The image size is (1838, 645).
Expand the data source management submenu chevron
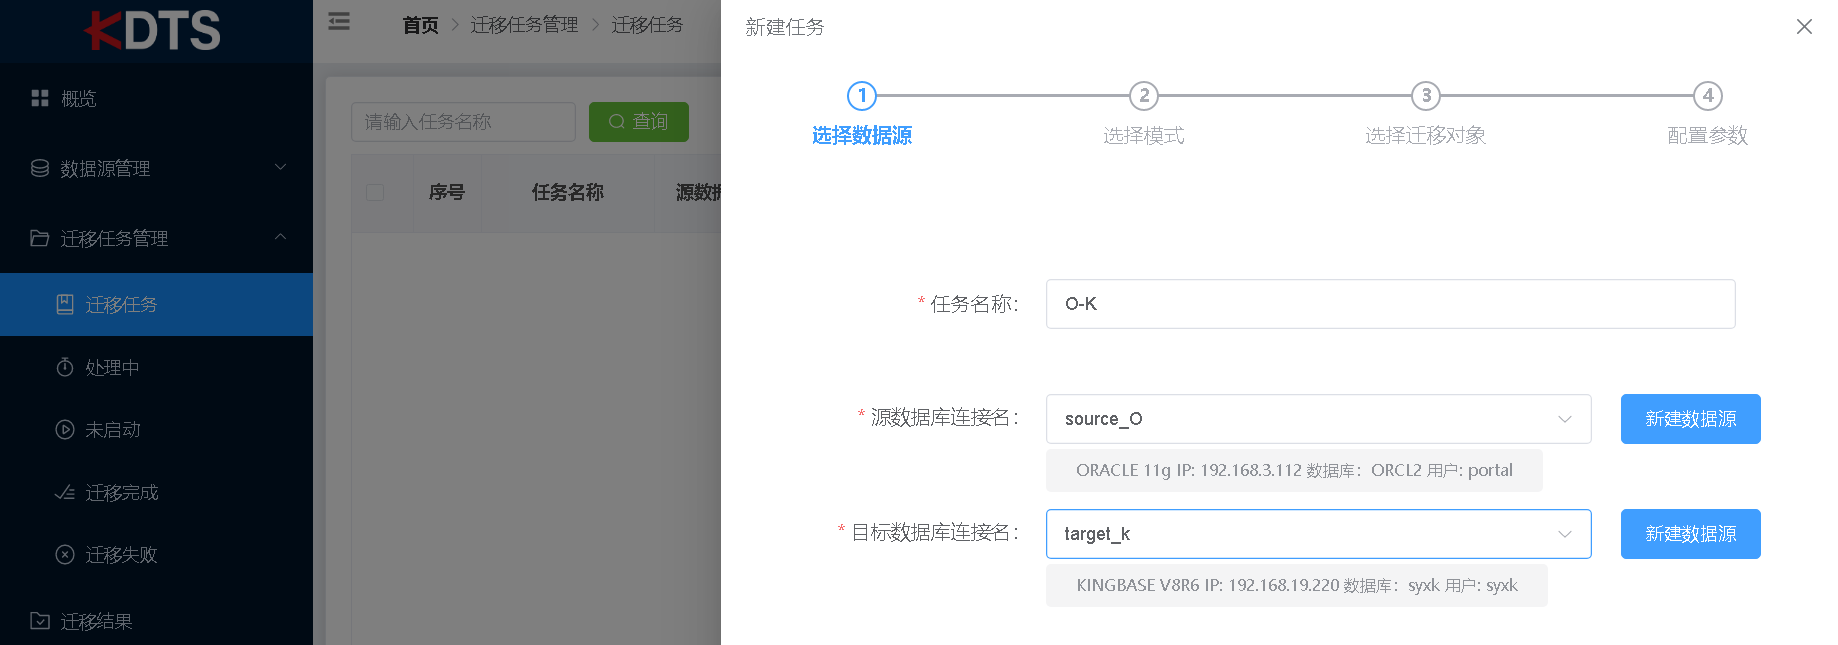point(281,167)
